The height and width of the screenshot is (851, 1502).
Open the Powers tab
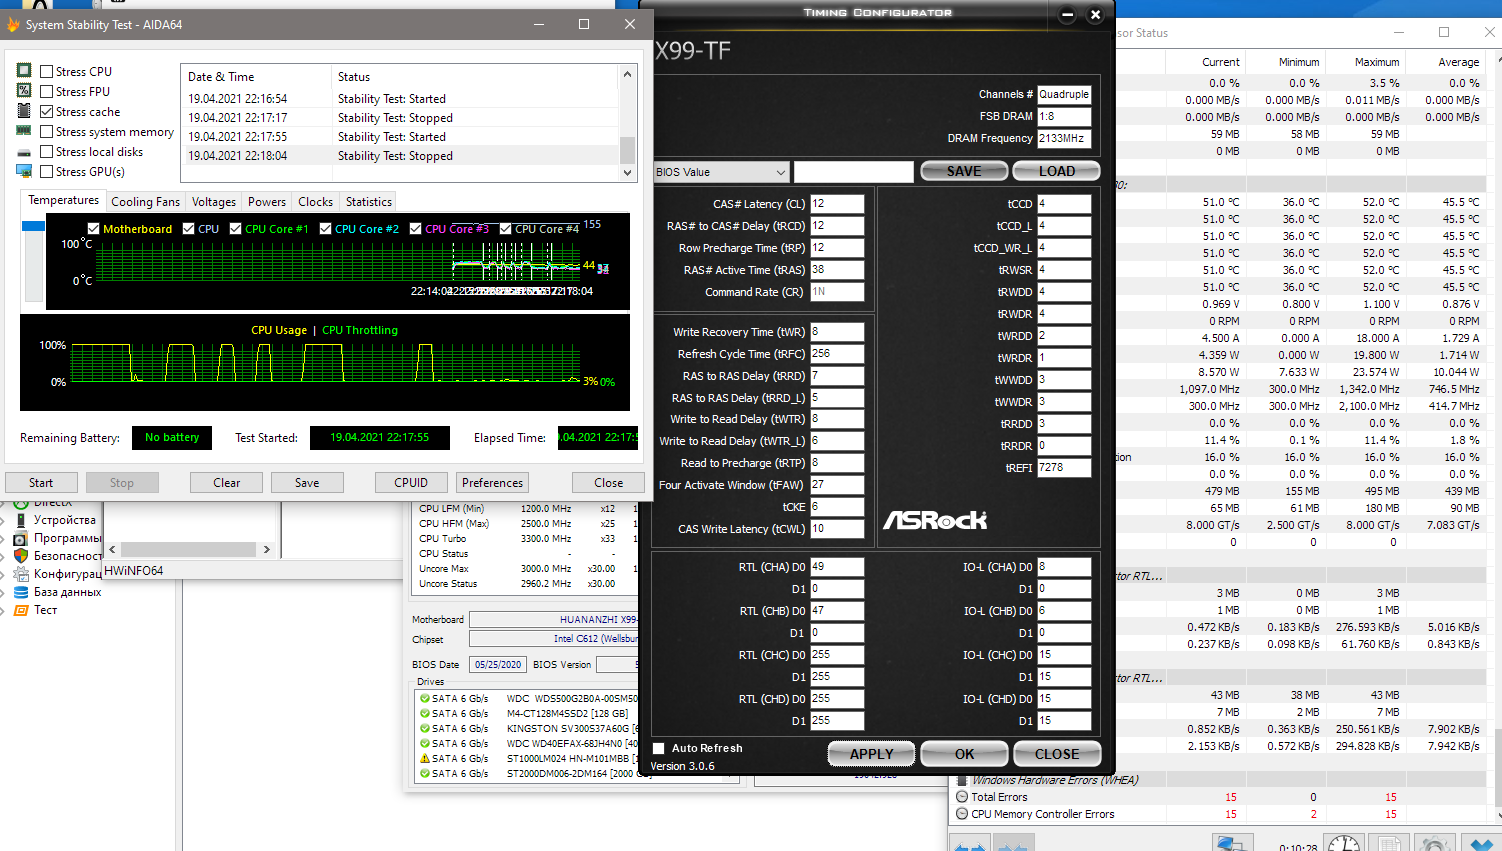click(267, 201)
